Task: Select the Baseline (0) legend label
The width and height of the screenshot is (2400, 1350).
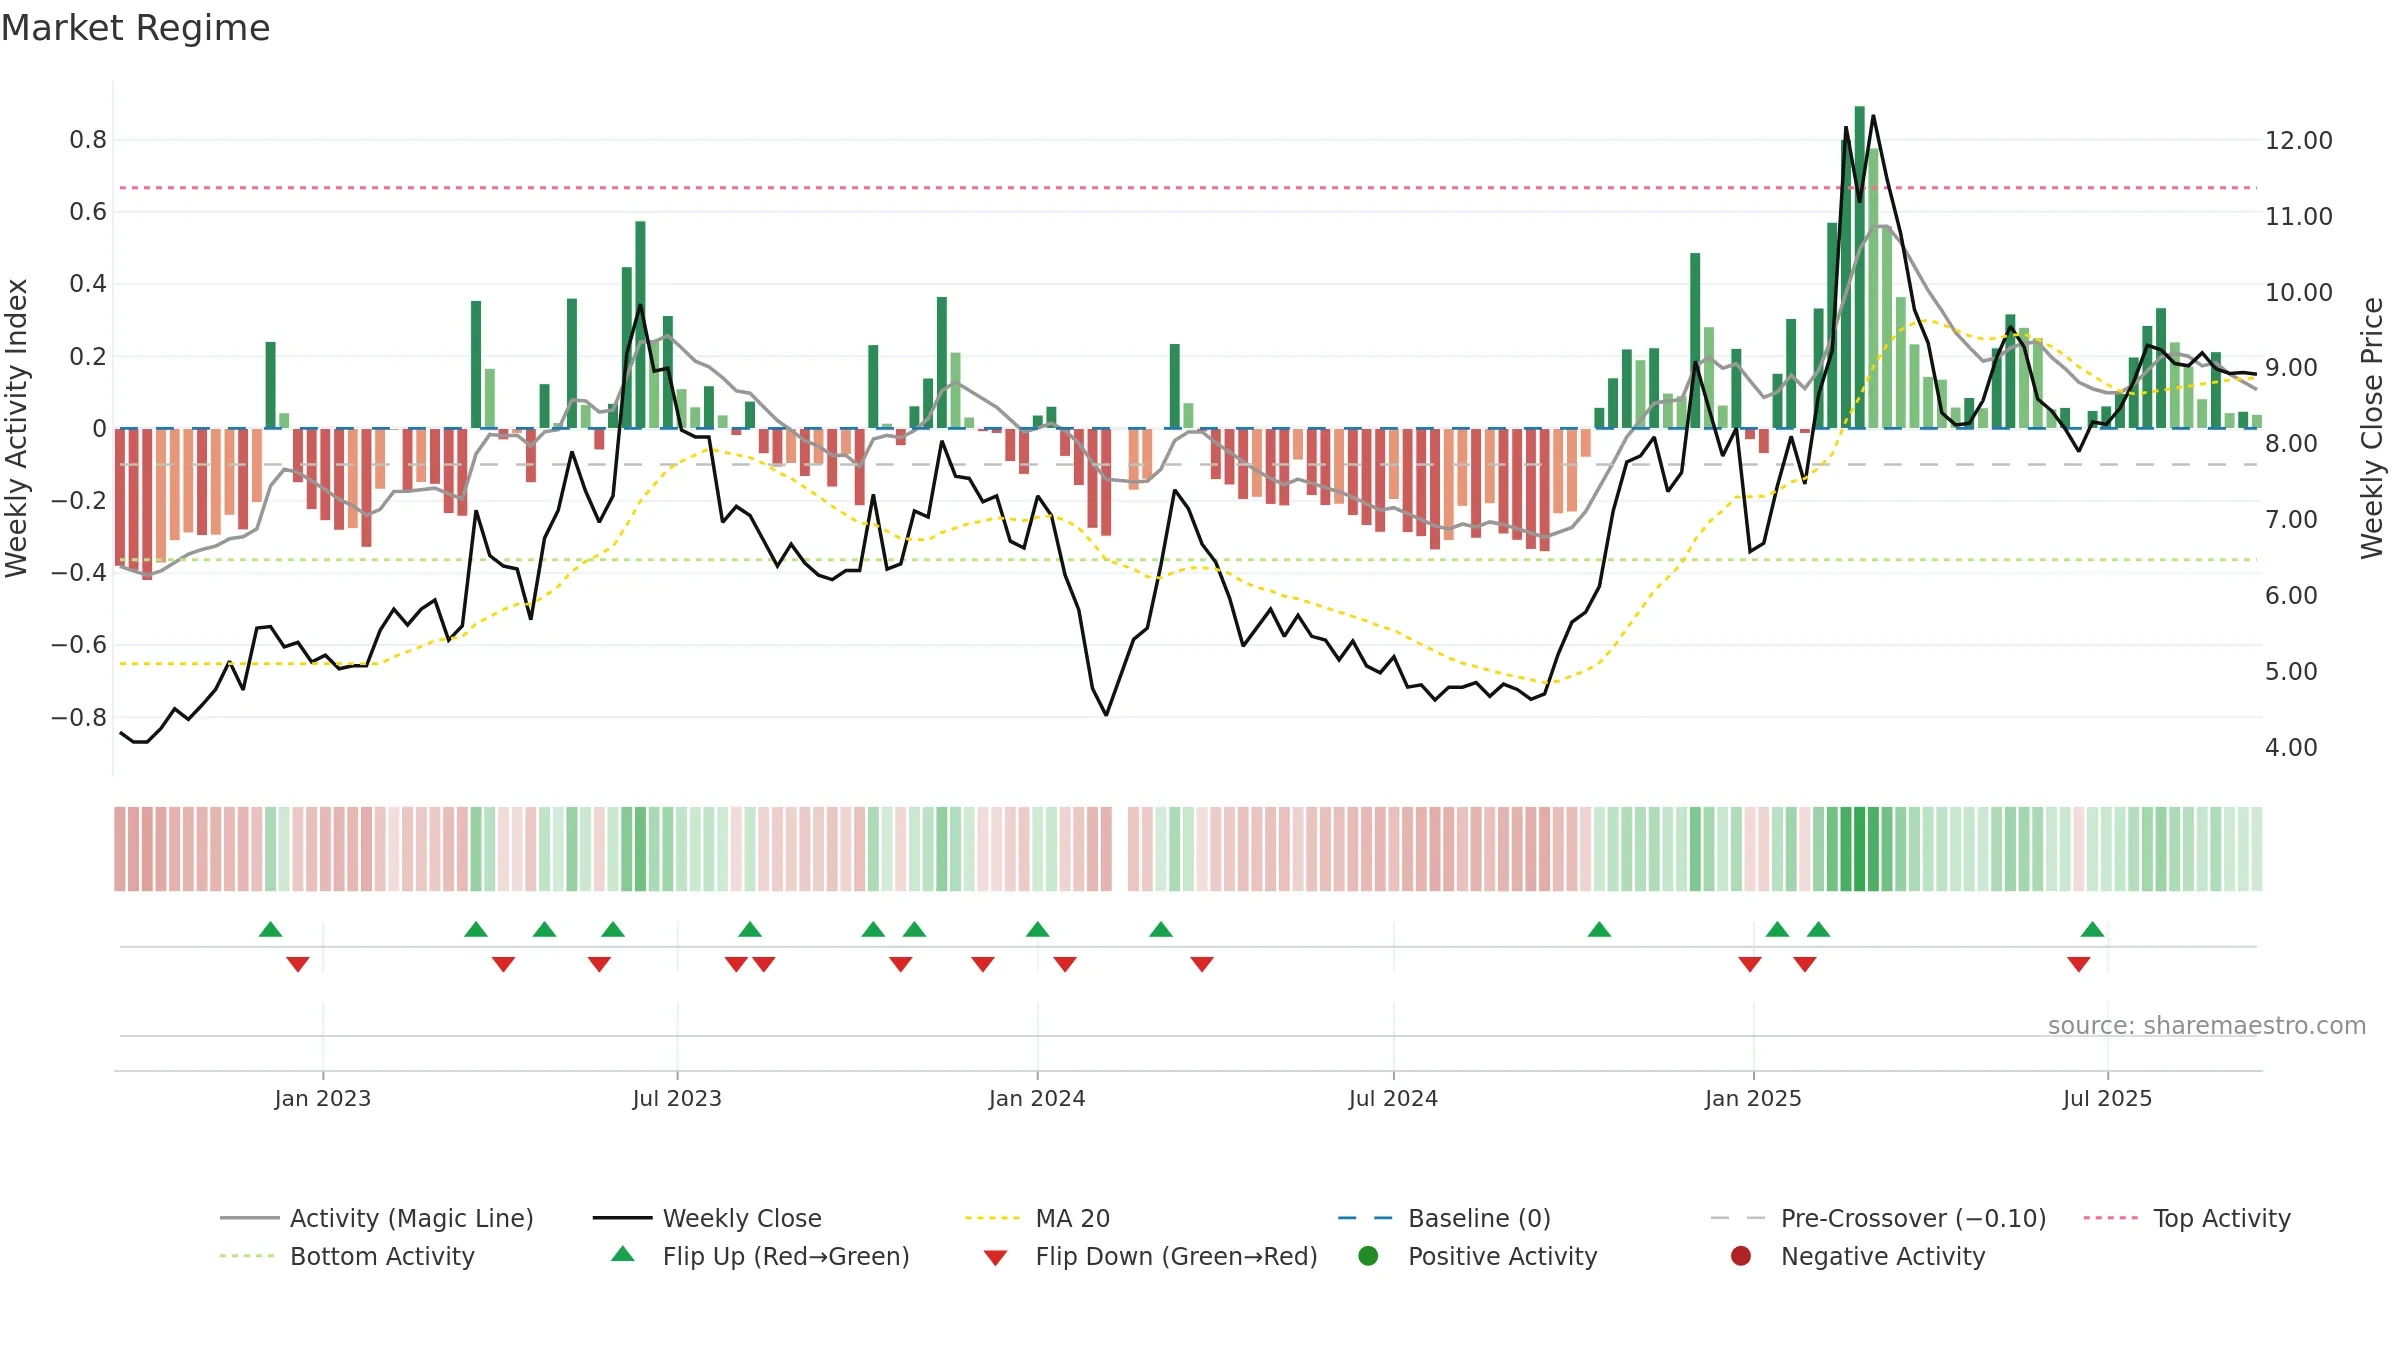Action: pyautogui.click(x=1479, y=1218)
